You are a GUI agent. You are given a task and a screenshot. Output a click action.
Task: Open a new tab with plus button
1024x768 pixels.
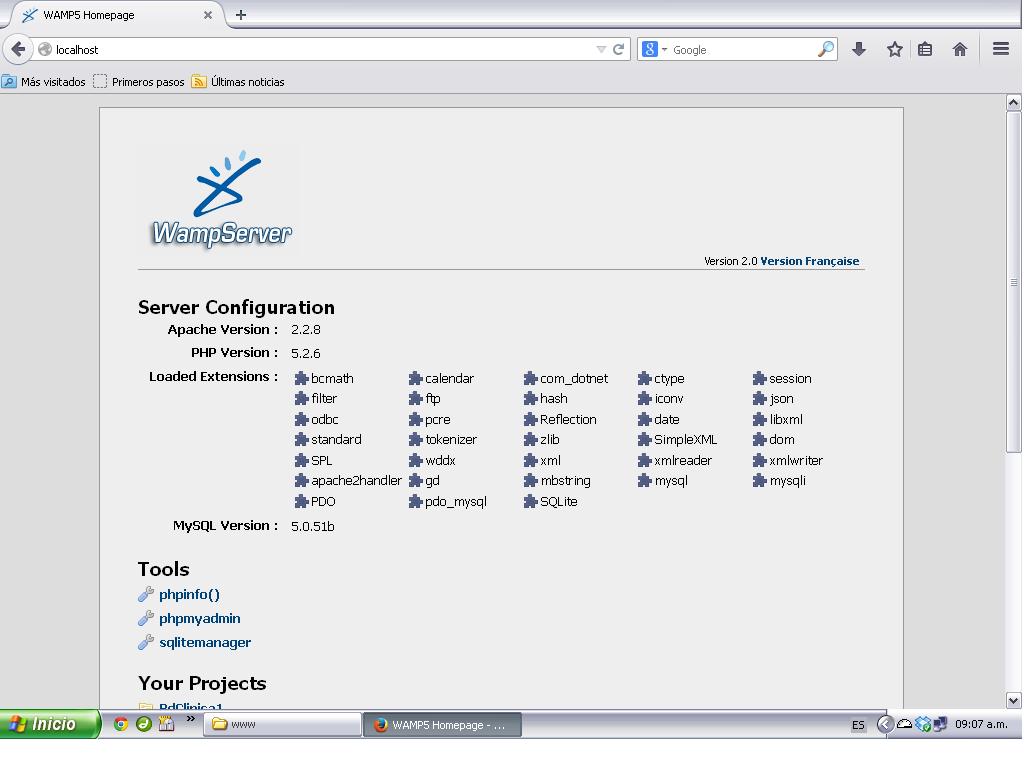pos(241,14)
